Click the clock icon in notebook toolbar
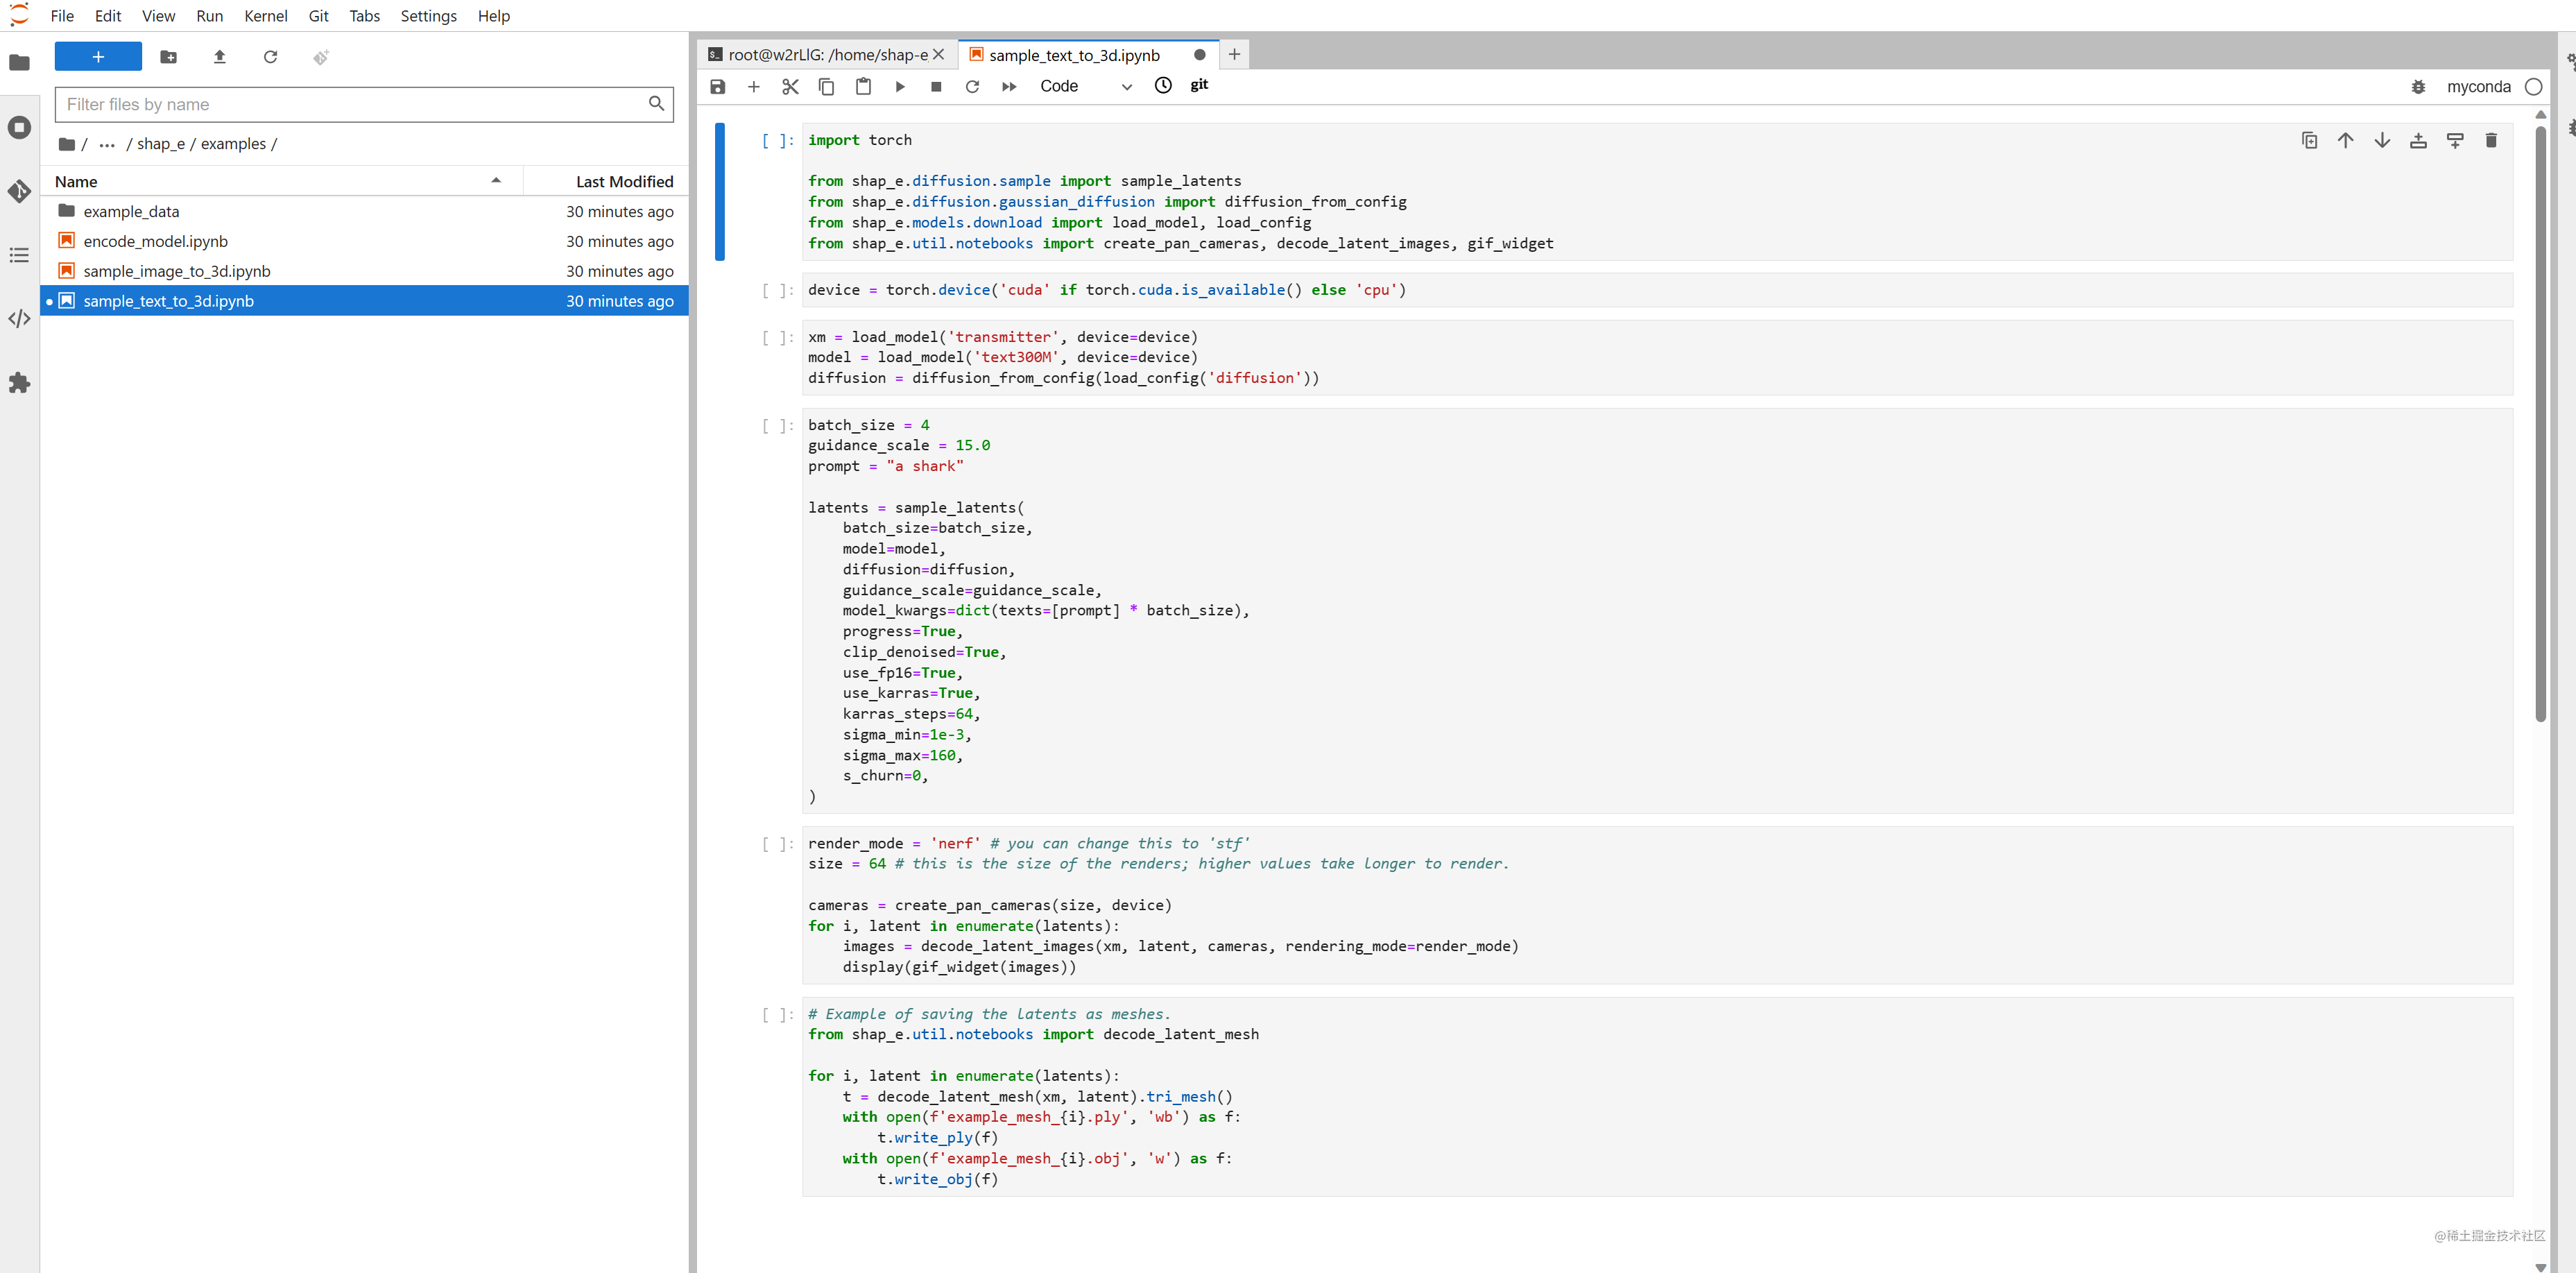Screen dimensions: 2576x1273 click(x=1163, y=86)
